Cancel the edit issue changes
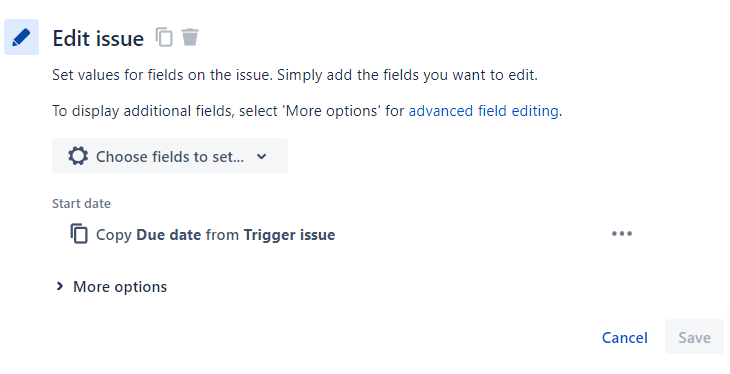Screen dimensions: 730x374 [x=625, y=337]
